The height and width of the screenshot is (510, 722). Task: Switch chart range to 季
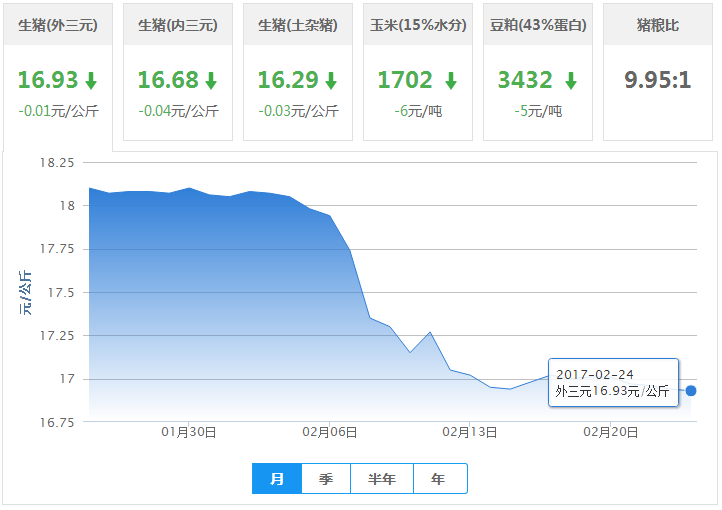326,479
